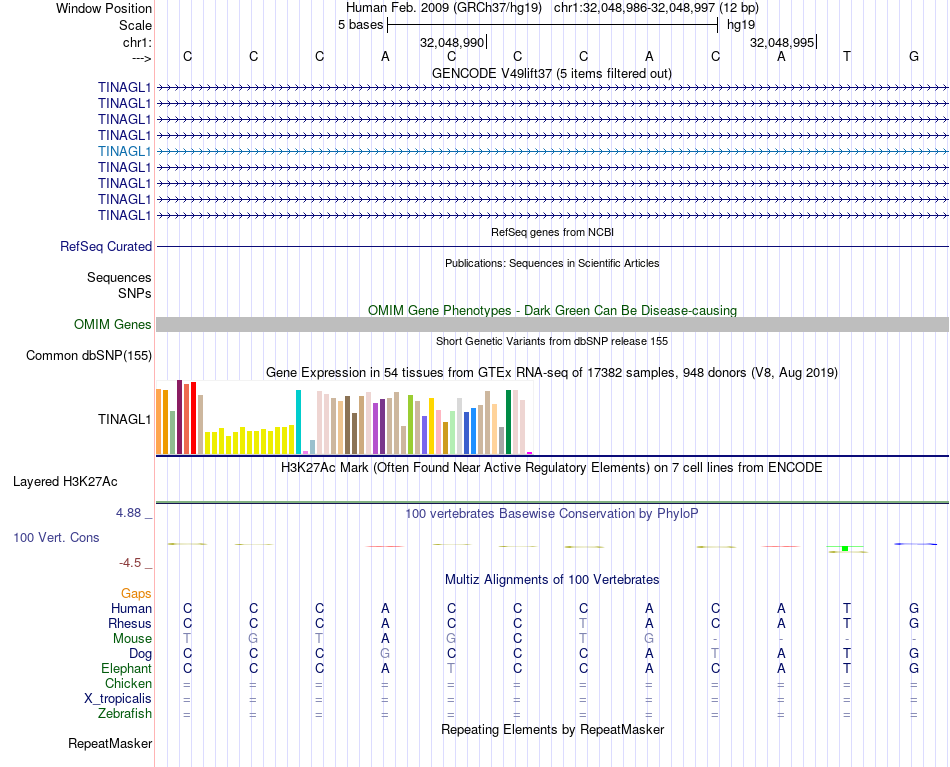Select the RepeatMasker track label
Screen dimensions: 950x767
coord(110,743)
